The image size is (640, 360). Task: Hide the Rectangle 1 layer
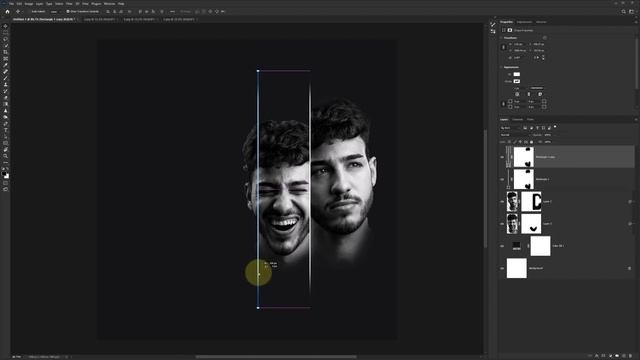[x=502, y=179]
